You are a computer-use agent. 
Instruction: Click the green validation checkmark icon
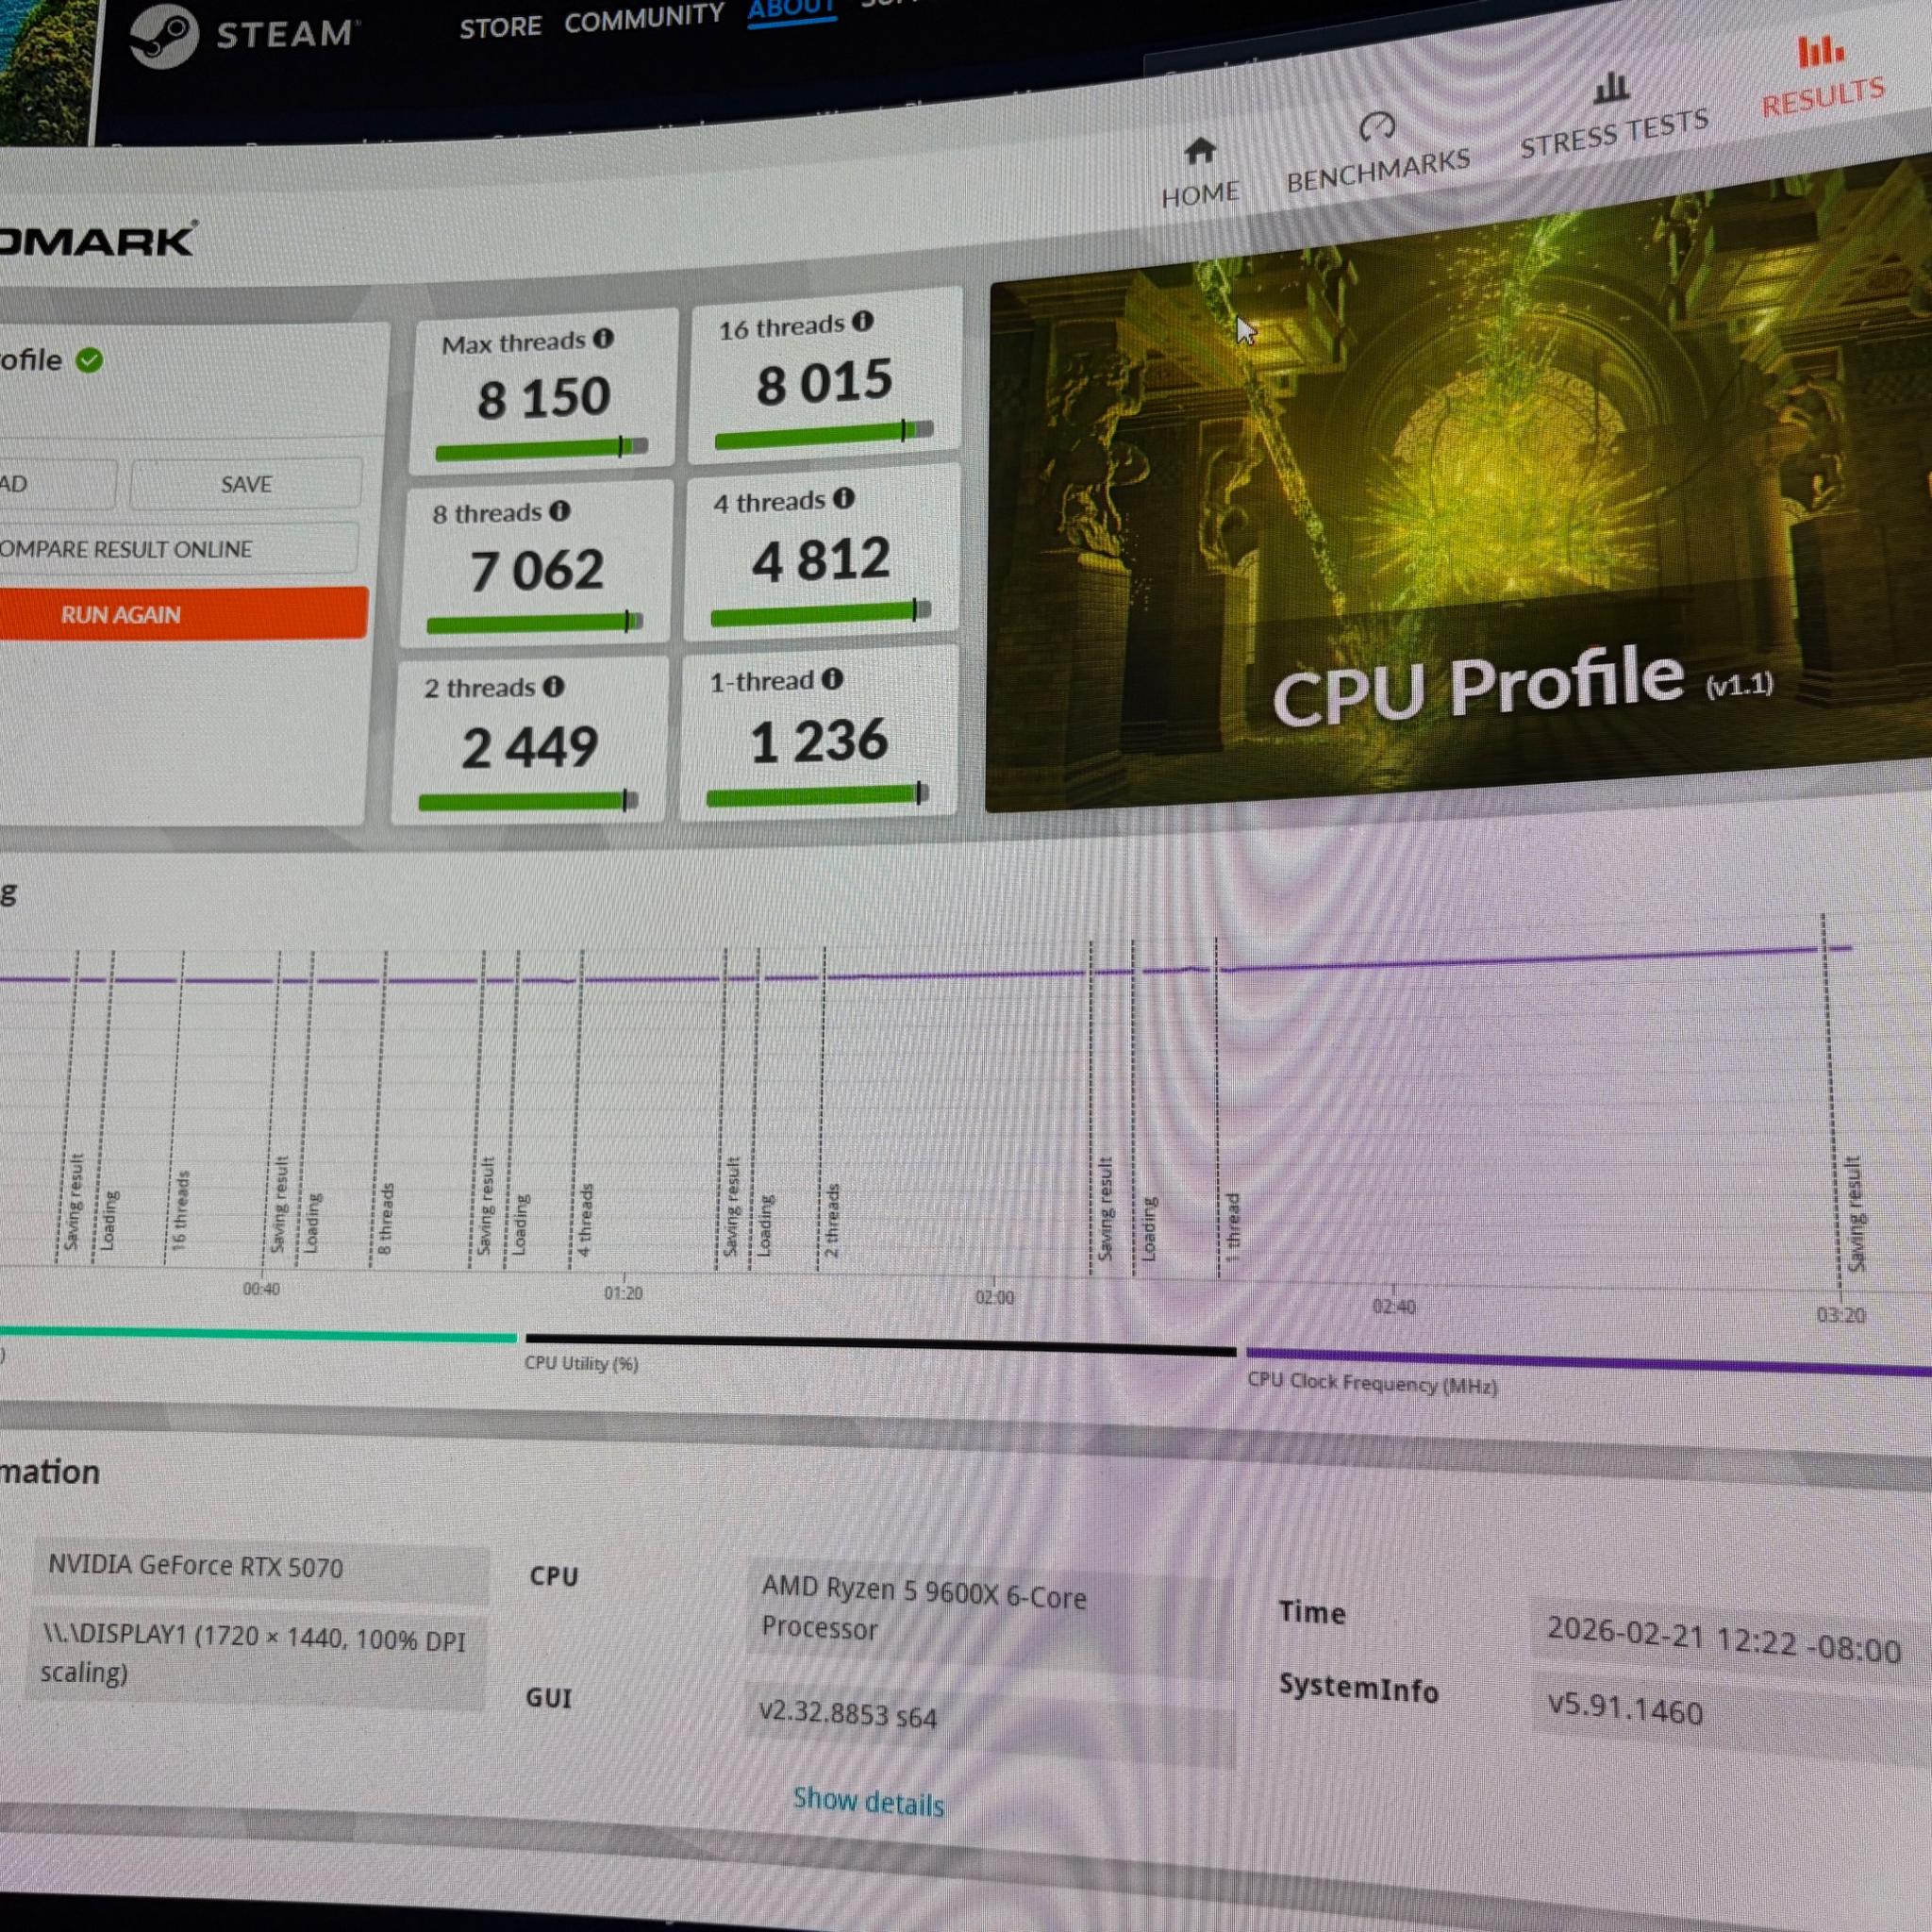(x=89, y=360)
